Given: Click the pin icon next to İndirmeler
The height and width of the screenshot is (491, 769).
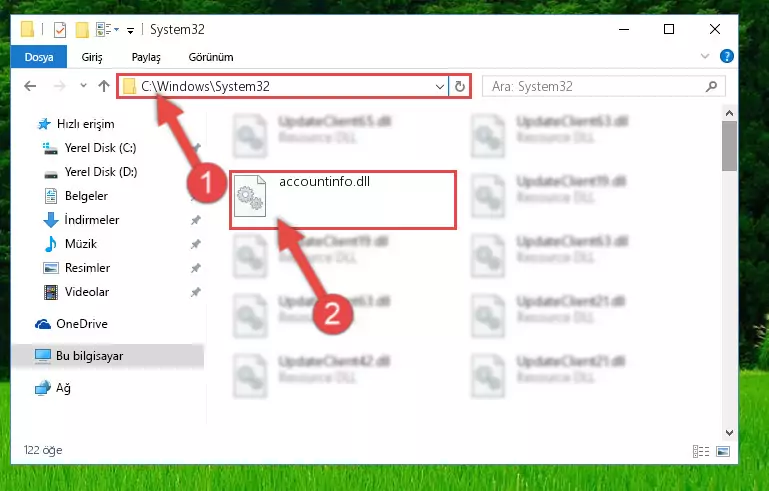Looking at the screenshot, I should click(x=196, y=220).
